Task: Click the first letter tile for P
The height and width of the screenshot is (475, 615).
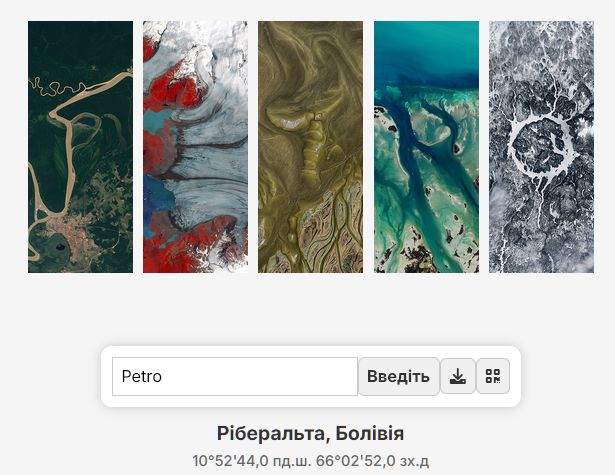Action: (x=80, y=147)
